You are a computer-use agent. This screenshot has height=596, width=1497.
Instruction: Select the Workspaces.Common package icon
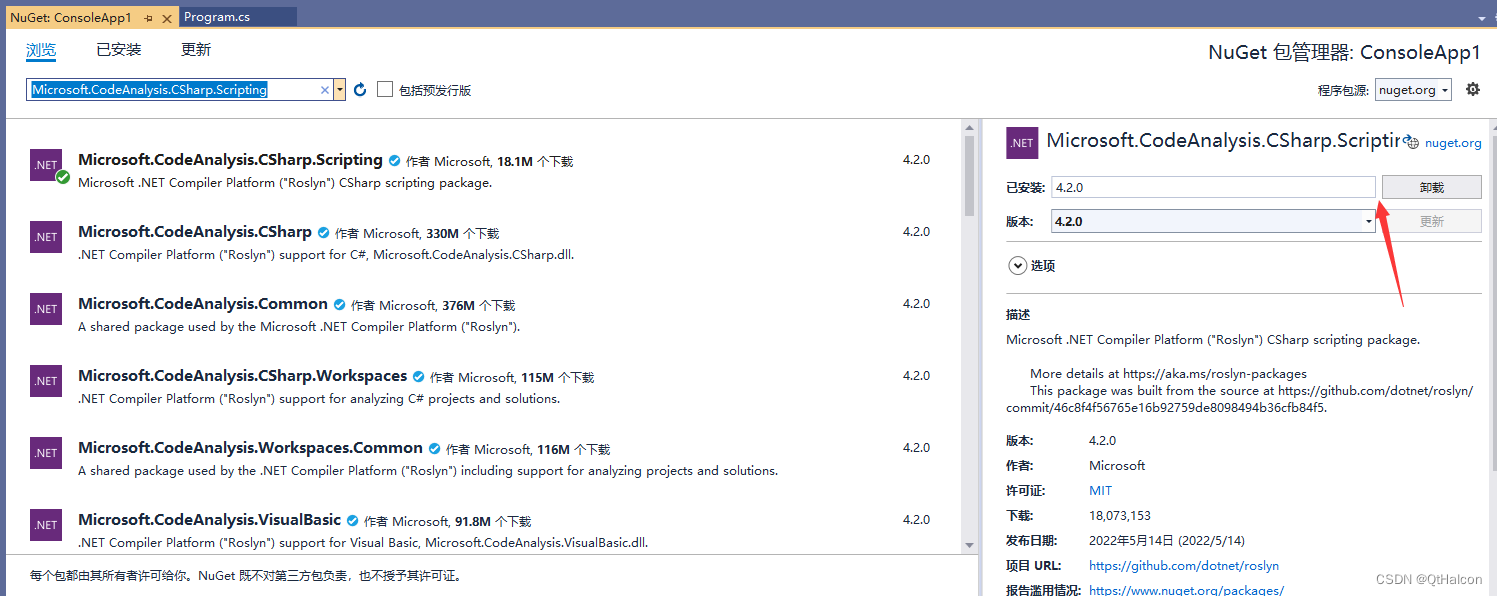(x=47, y=453)
